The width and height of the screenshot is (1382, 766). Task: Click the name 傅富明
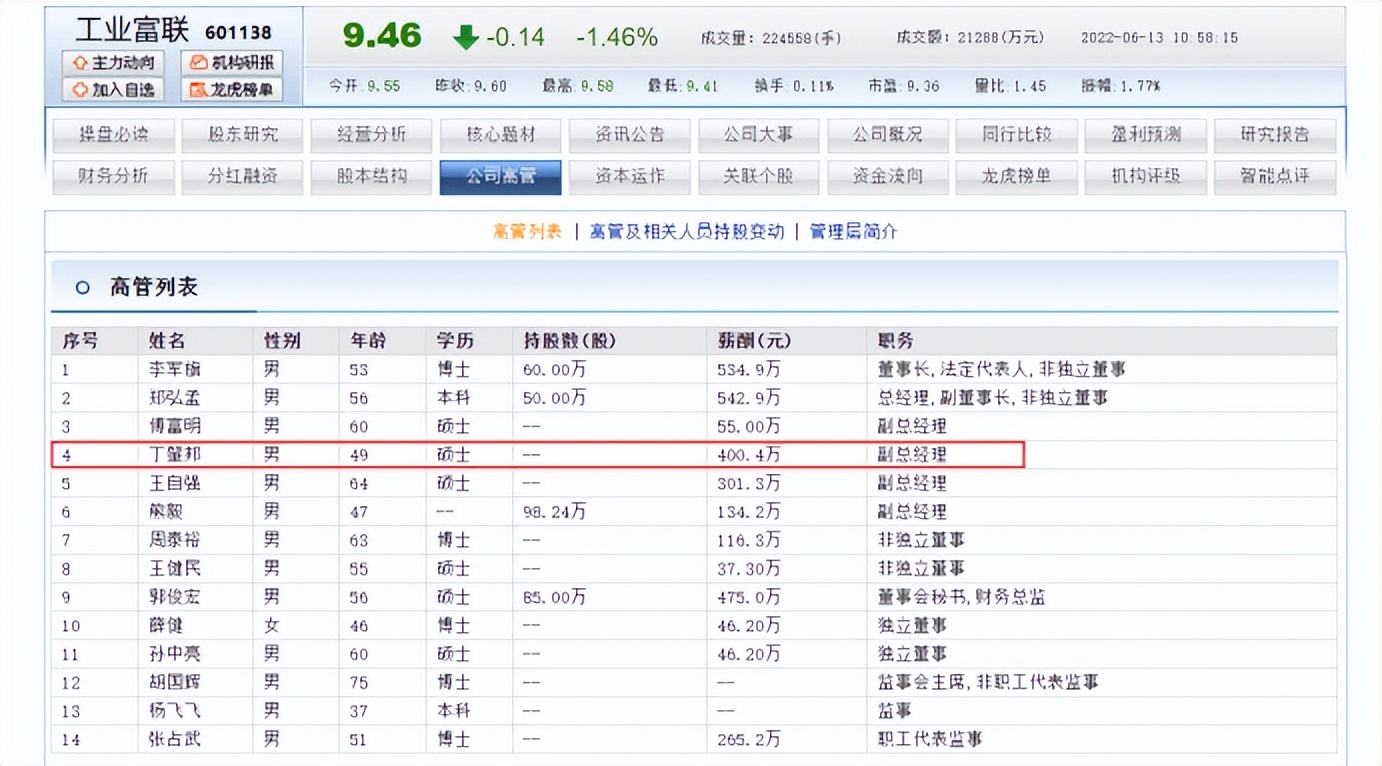click(175, 426)
